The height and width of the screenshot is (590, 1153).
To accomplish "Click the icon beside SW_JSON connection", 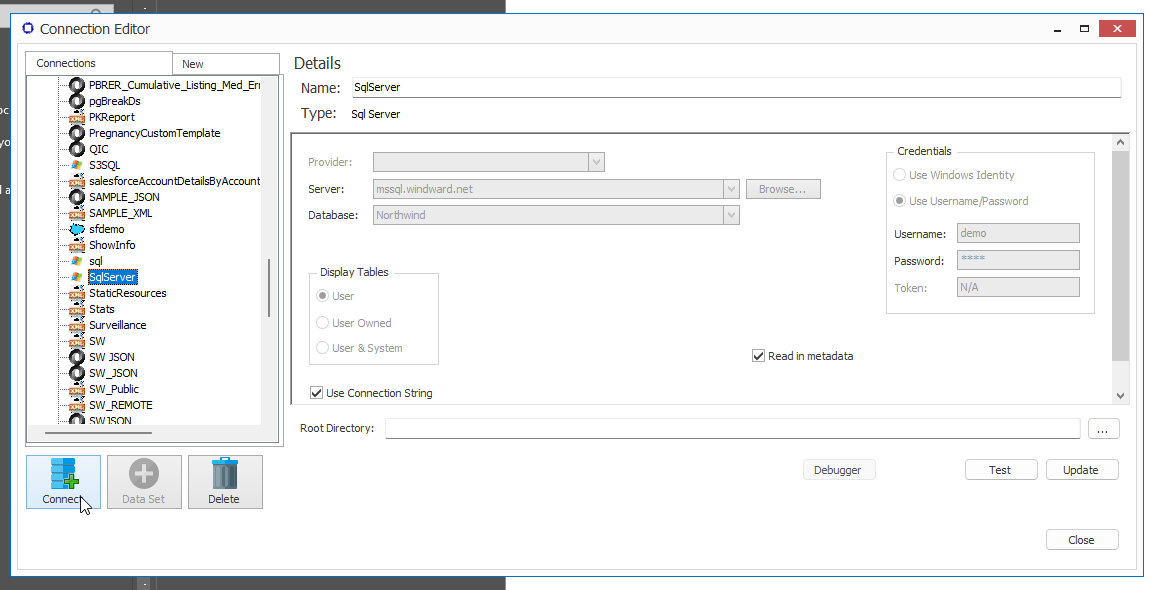I will (77, 374).
